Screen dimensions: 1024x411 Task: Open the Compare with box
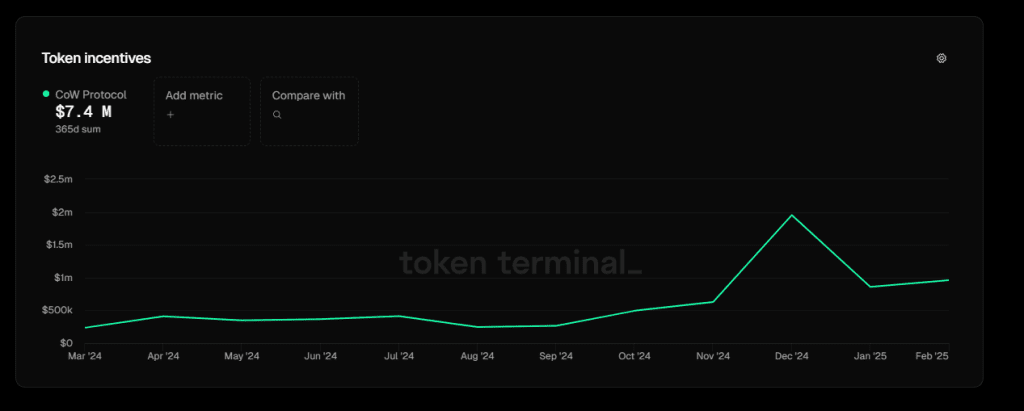310,110
